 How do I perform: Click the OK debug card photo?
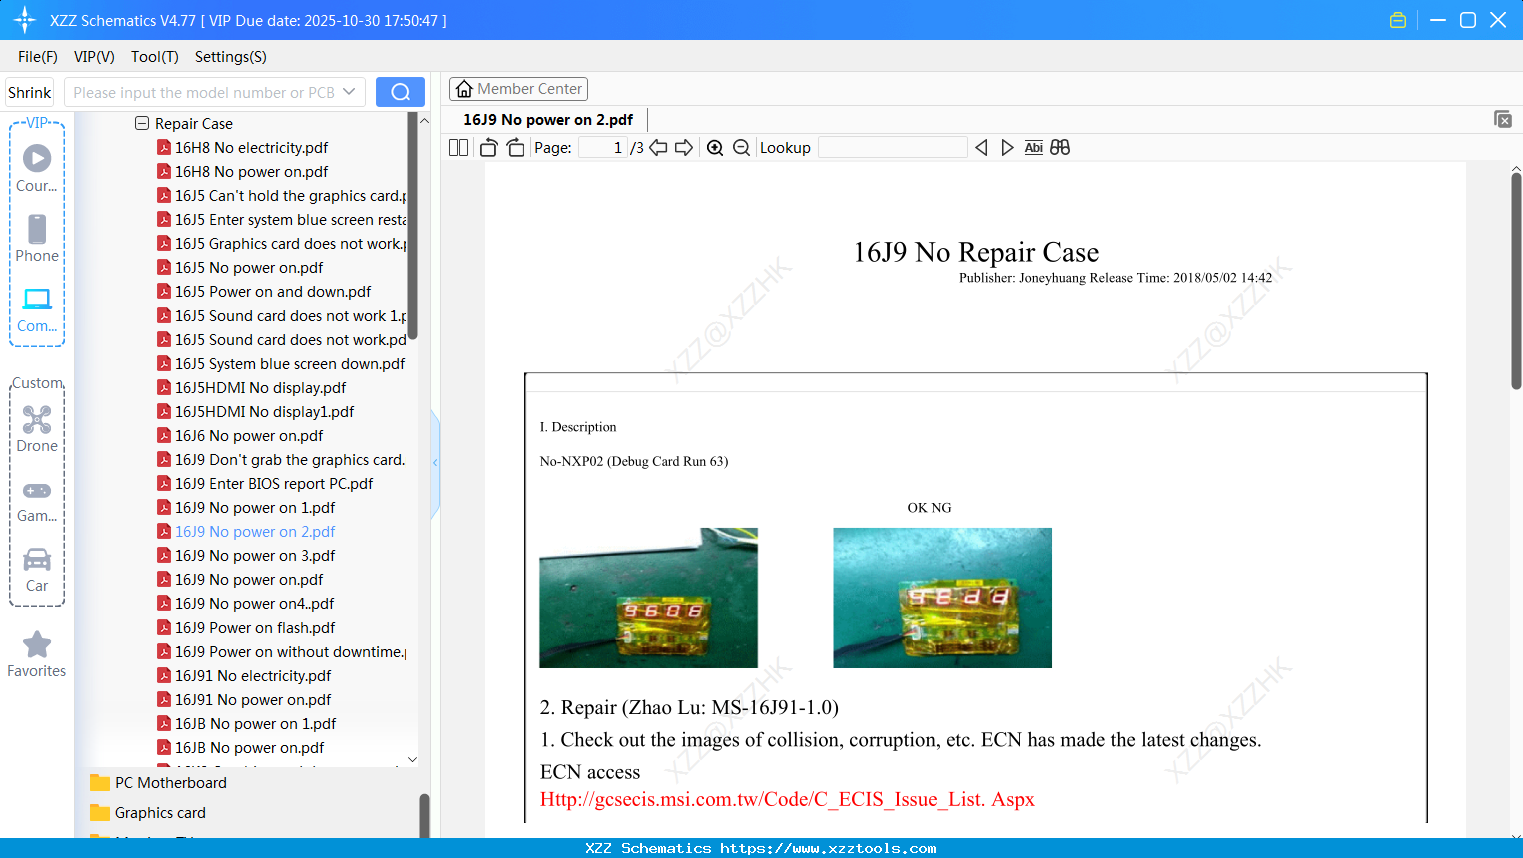[x=648, y=598]
